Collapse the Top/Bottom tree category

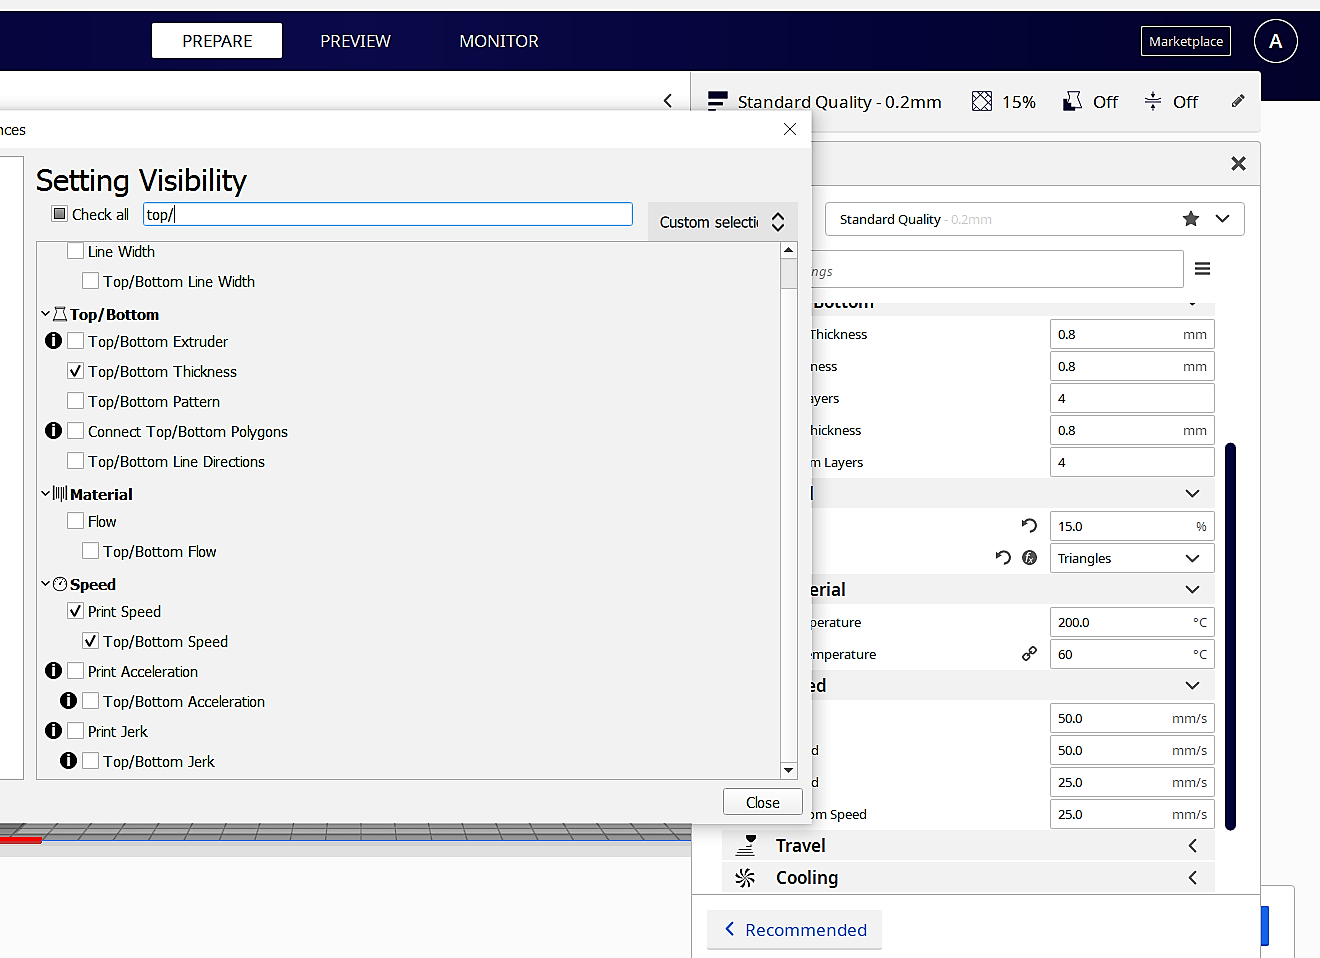click(x=45, y=314)
